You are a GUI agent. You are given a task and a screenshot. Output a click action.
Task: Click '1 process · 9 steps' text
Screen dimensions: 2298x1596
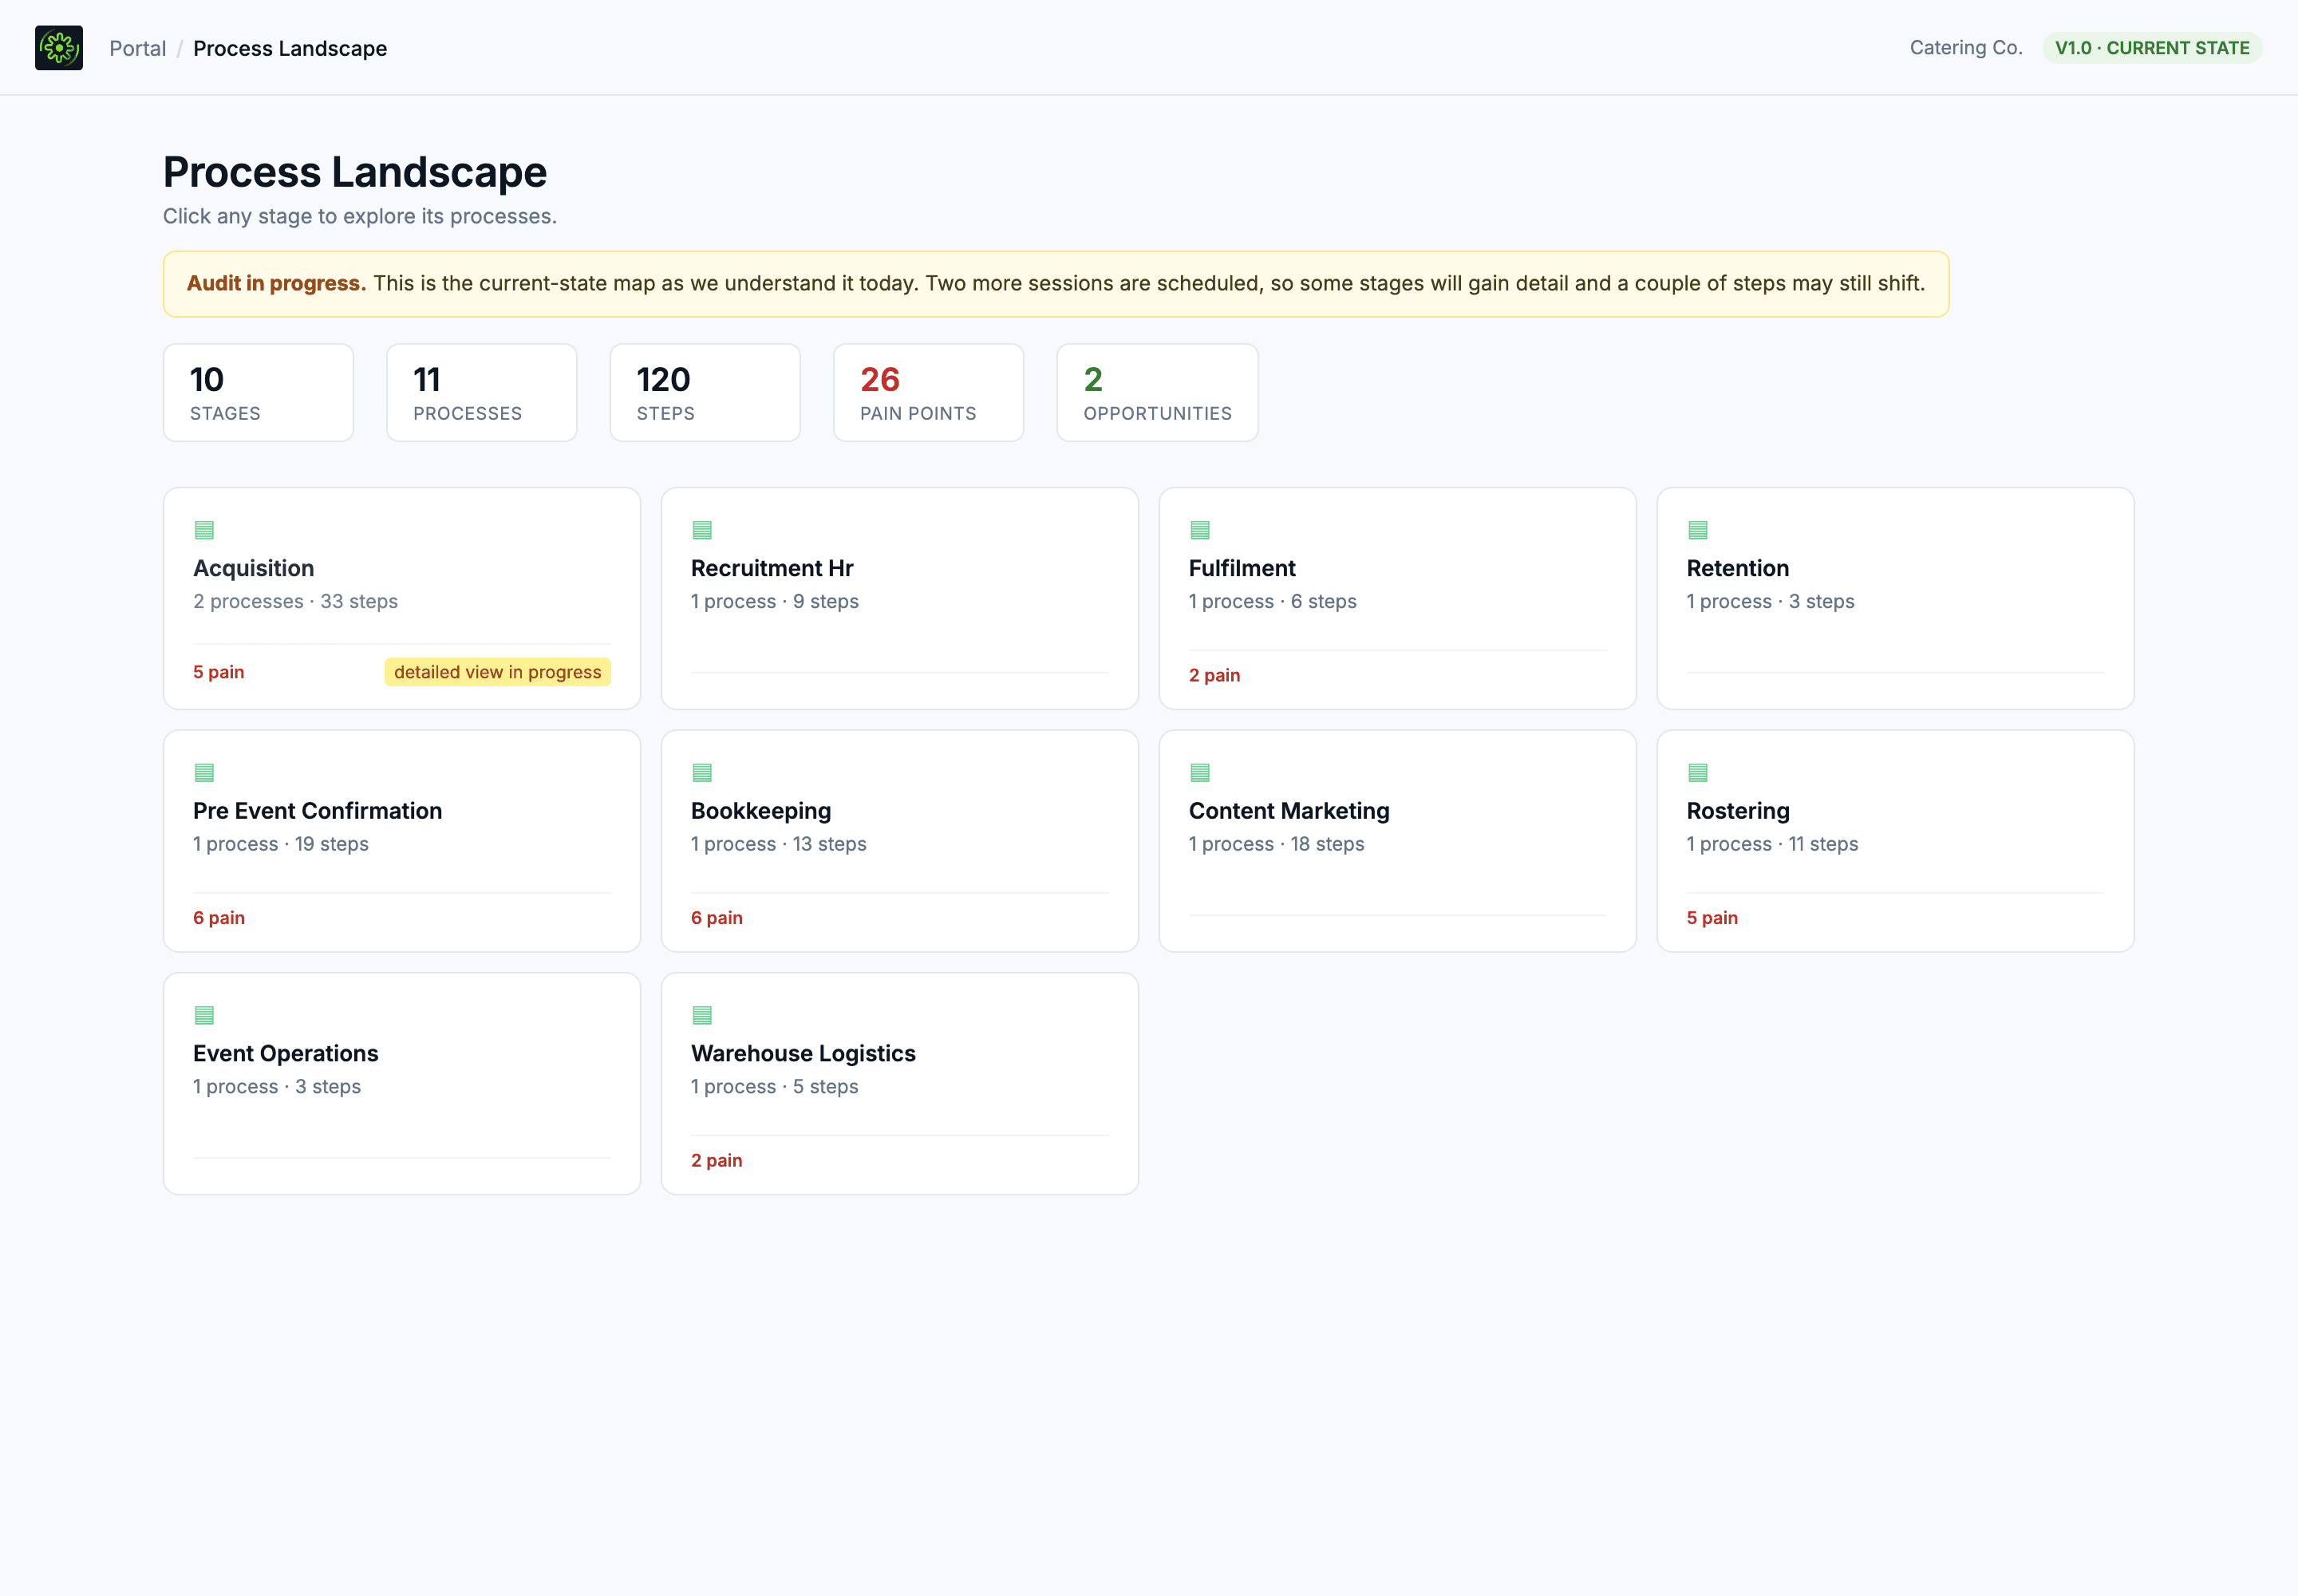pyautogui.click(x=775, y=601)
